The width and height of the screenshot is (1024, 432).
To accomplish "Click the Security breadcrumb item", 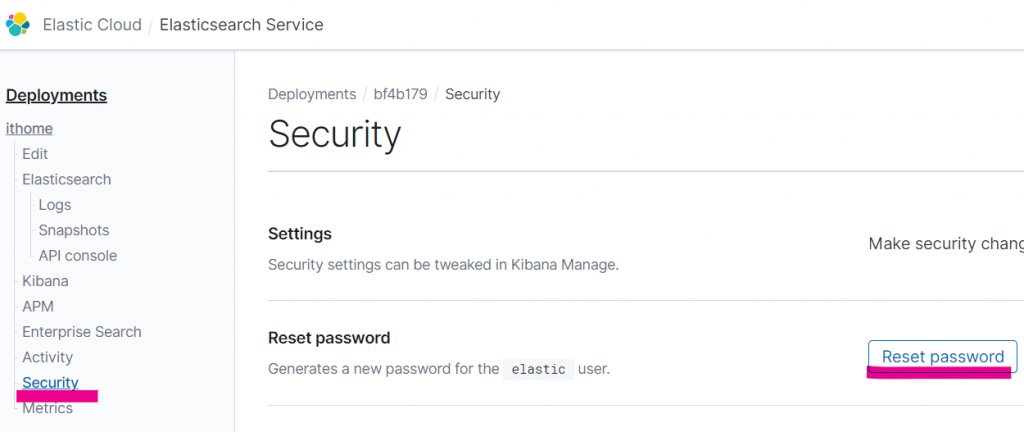I will point(472,94).
